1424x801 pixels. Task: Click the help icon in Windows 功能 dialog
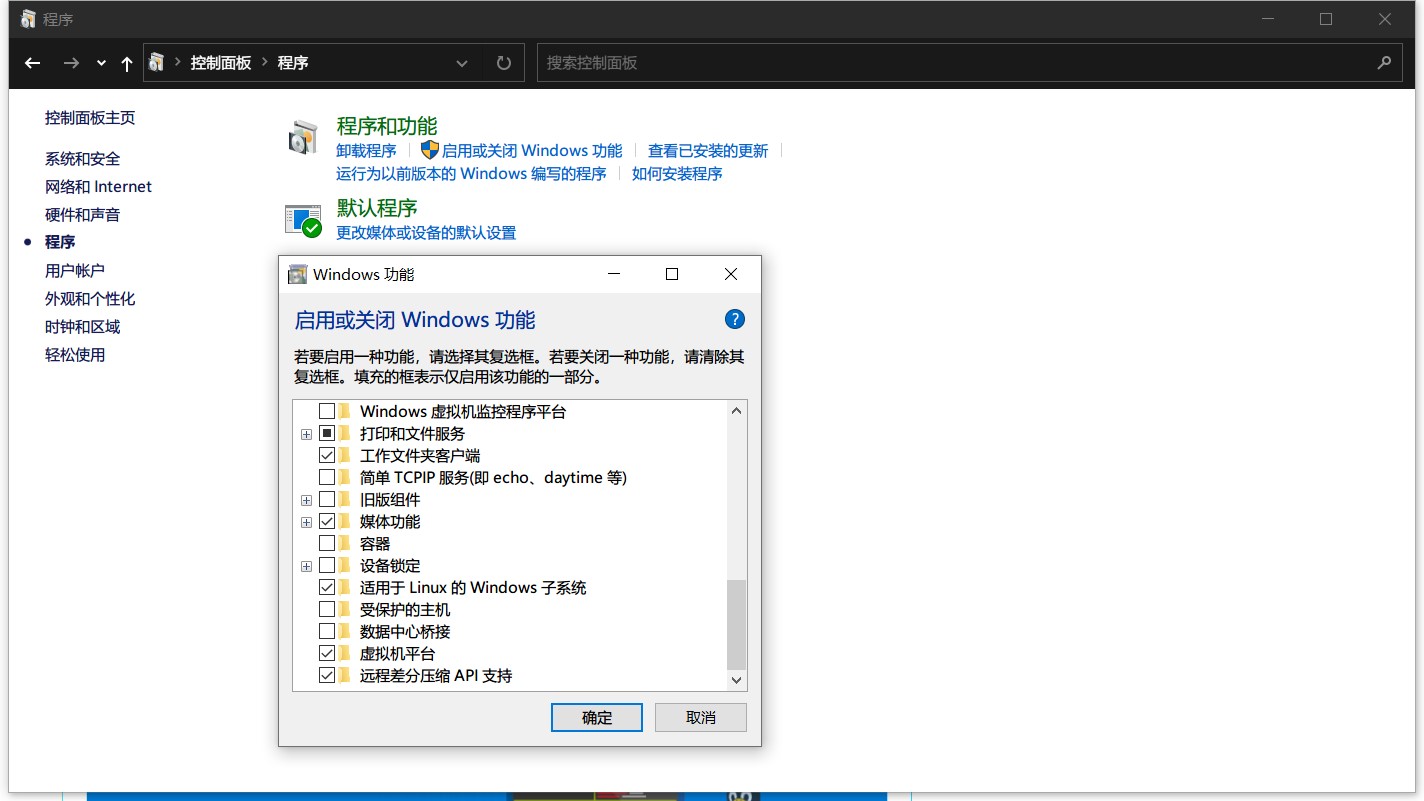tap(734, 320)
